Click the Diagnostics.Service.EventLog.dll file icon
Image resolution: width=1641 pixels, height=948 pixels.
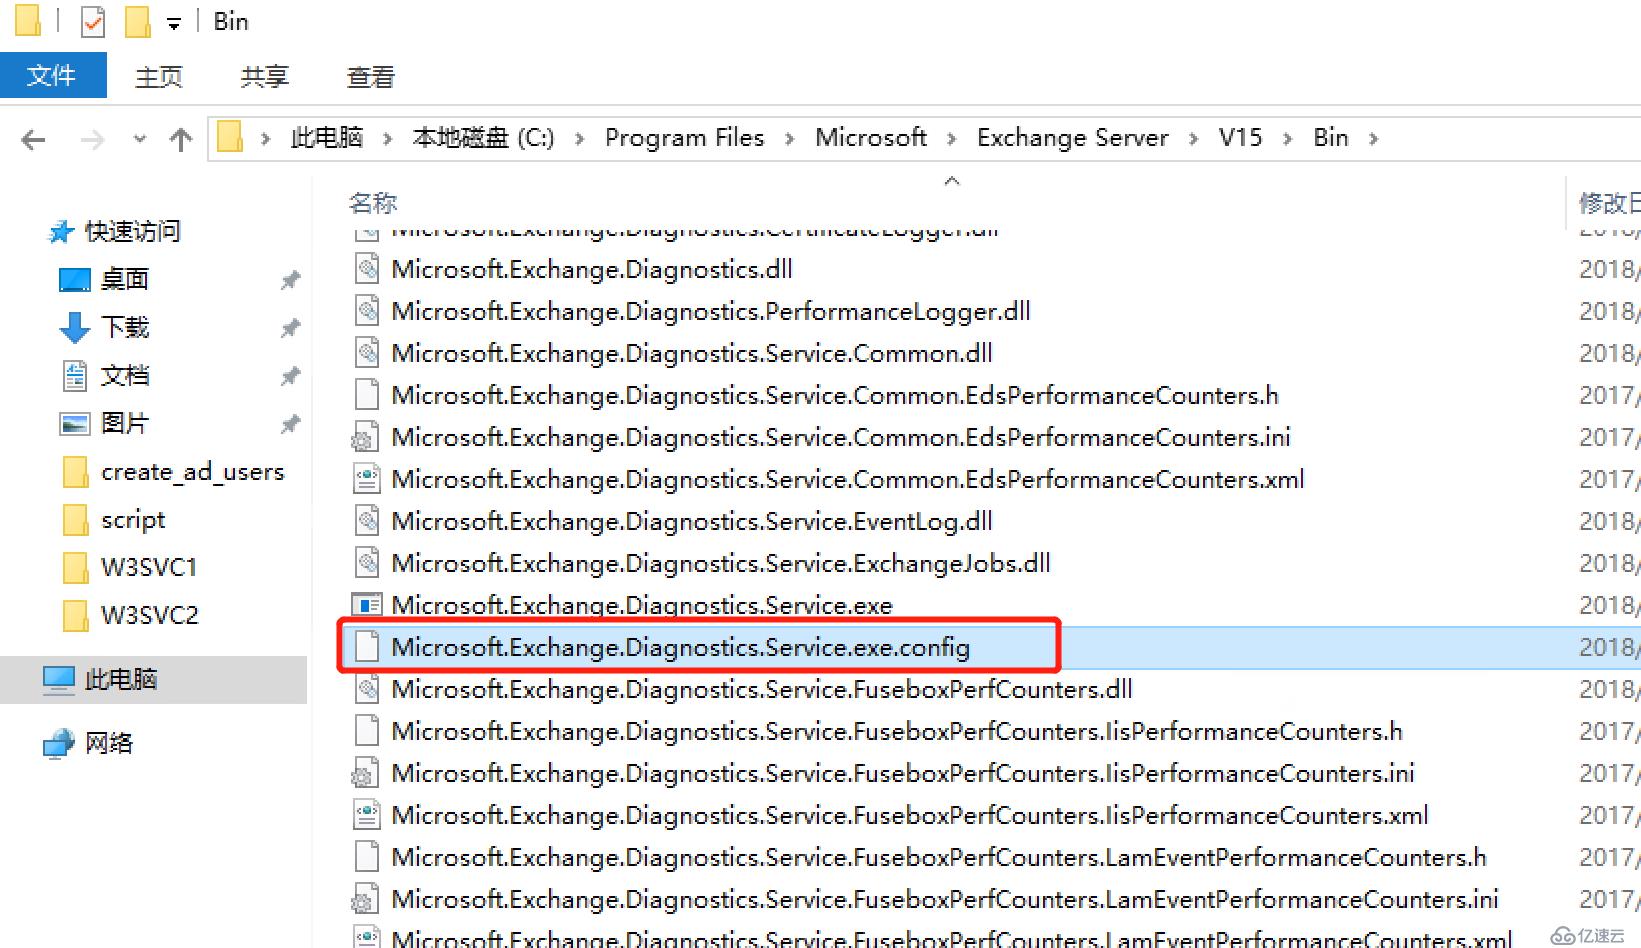pyautogui.click(x=367, y=520)
